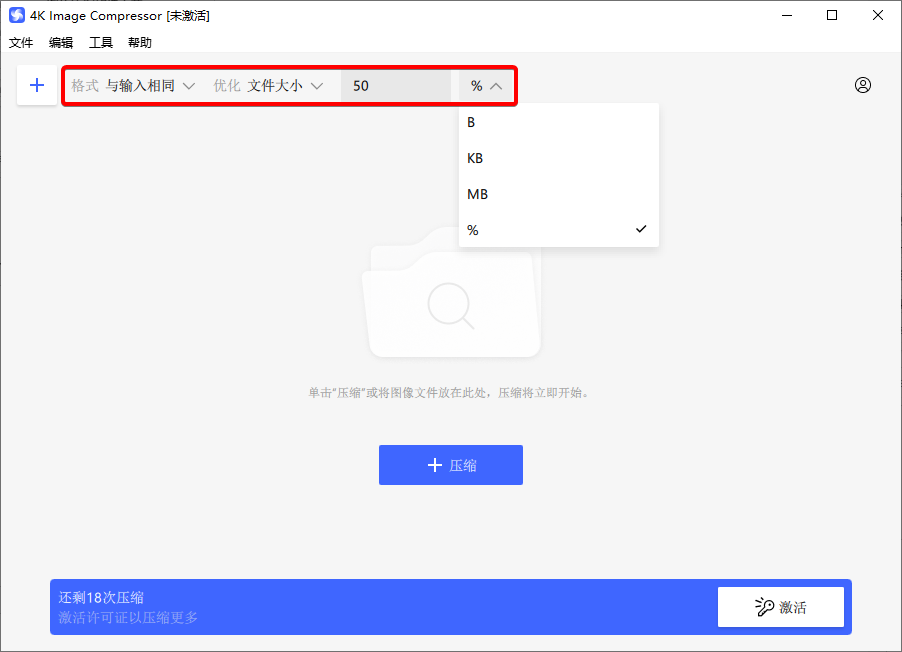Click the size value field showing 50
The width and height of the screenshot is (902, 652).
pyautogui.click(x=396, y=86)
